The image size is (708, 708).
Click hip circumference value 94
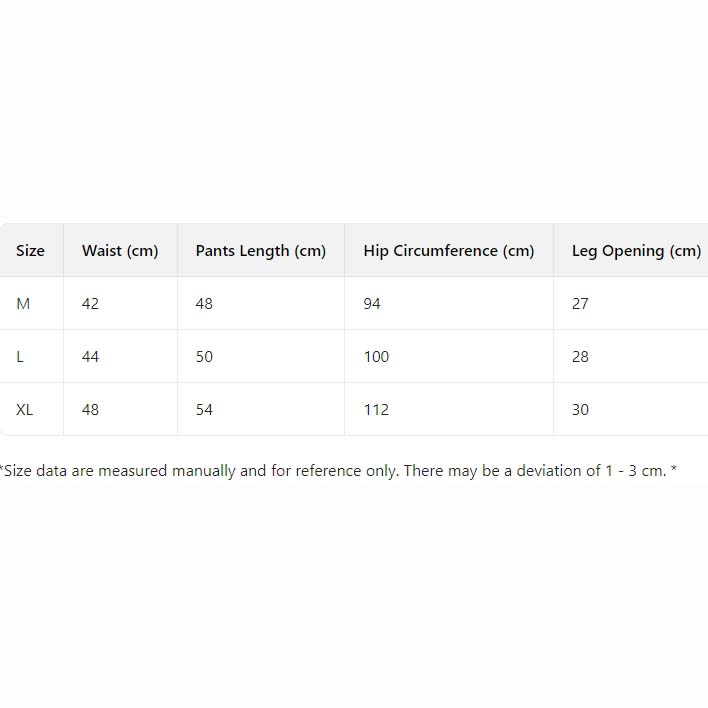pos(372,304)
